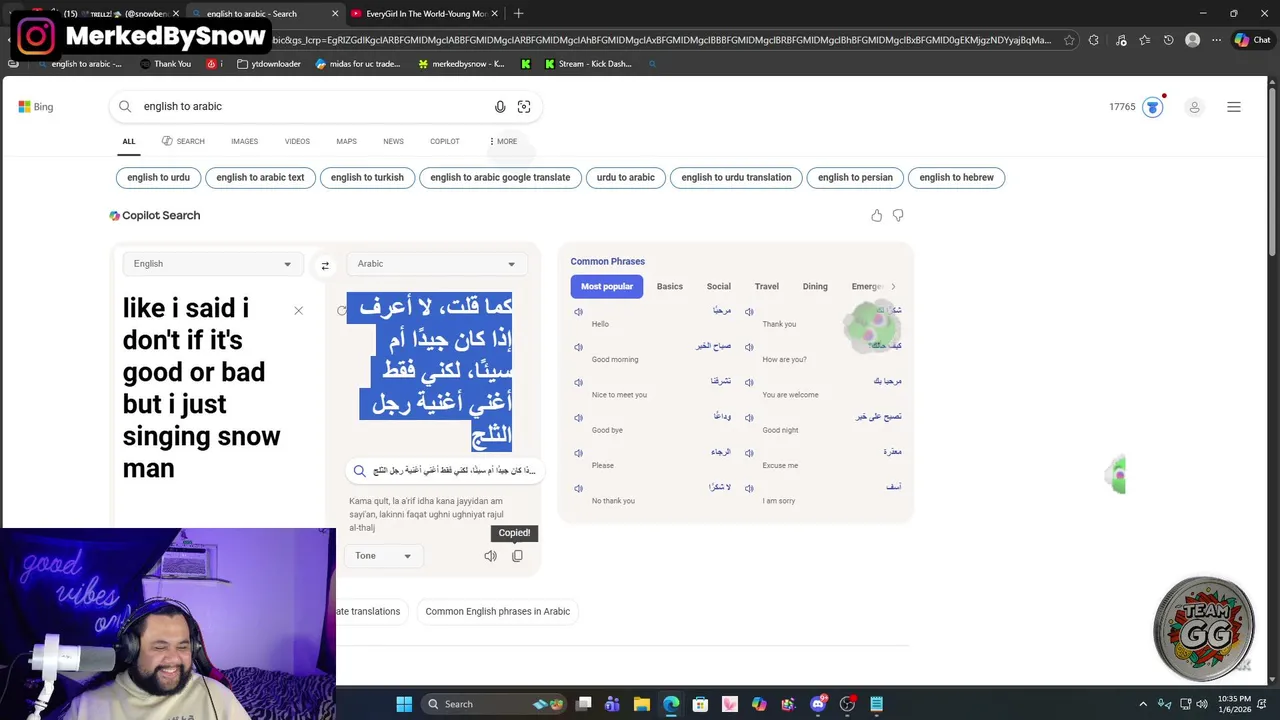Click 'english to arabic google translate' chip
1280x720 pixels.
[x=500, y=178]
